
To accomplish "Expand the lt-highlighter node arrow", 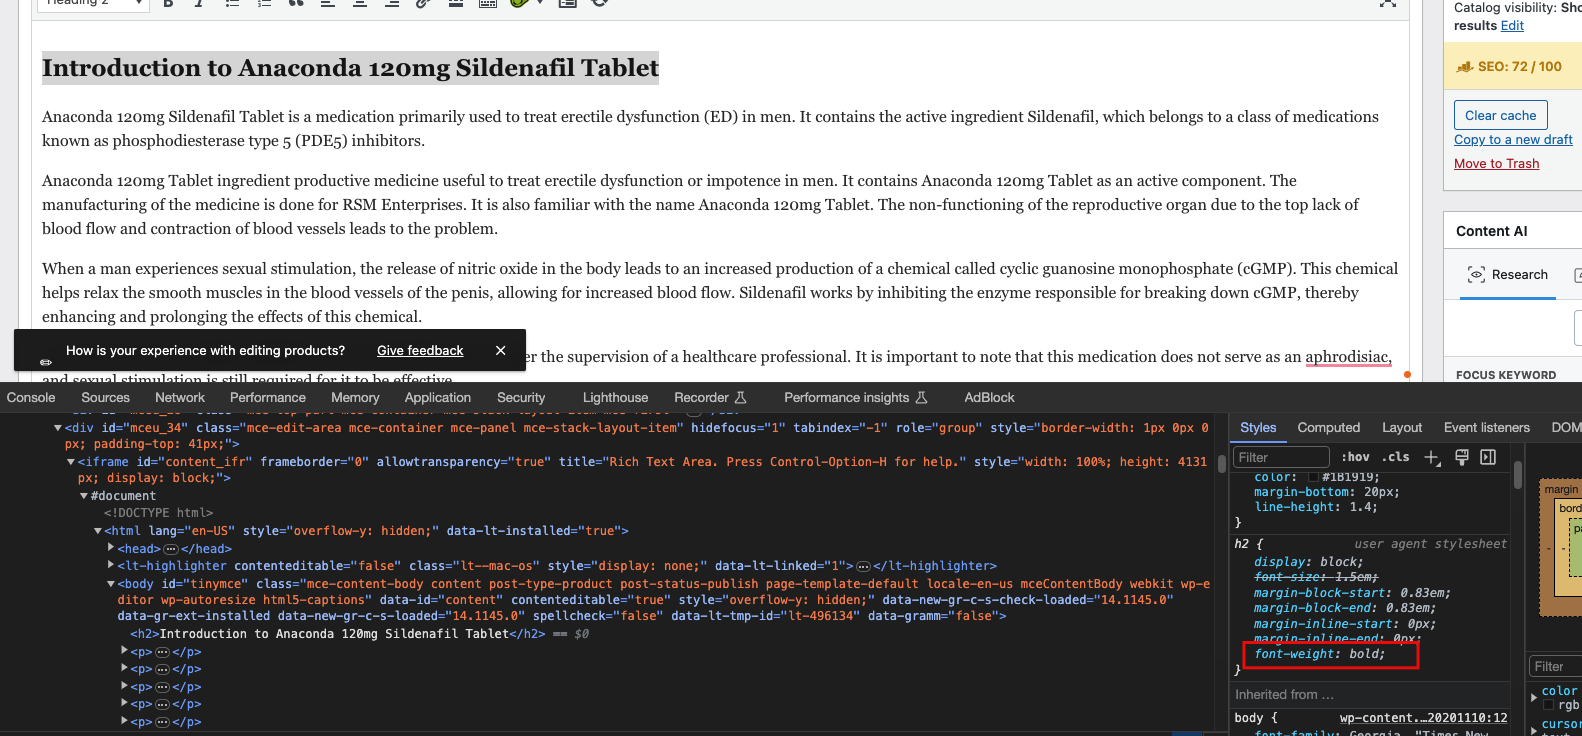I will pos(111,566).
